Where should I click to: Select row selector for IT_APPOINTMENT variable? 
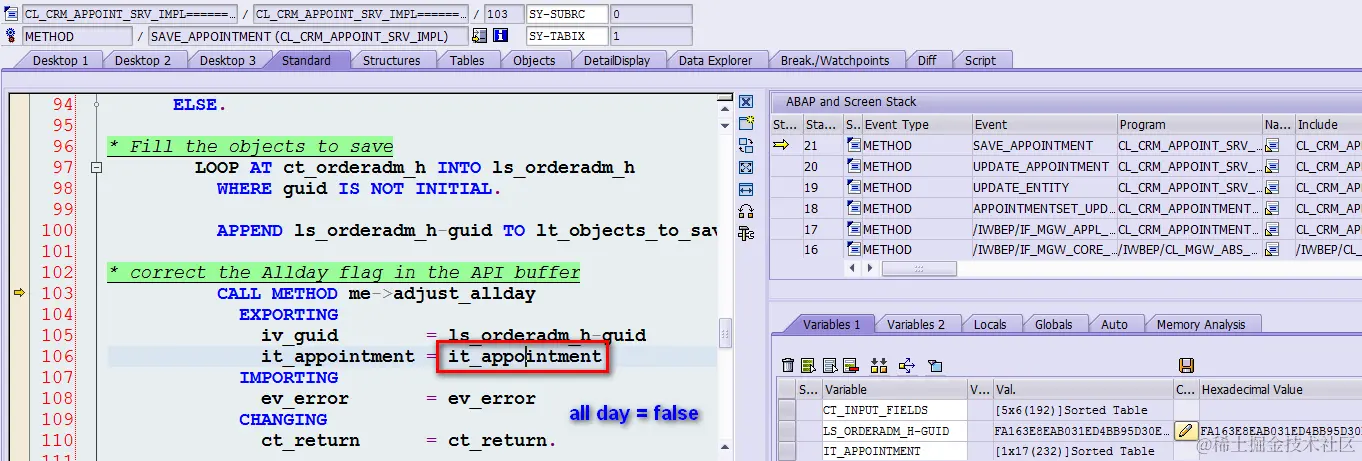(x=787, y=451)
